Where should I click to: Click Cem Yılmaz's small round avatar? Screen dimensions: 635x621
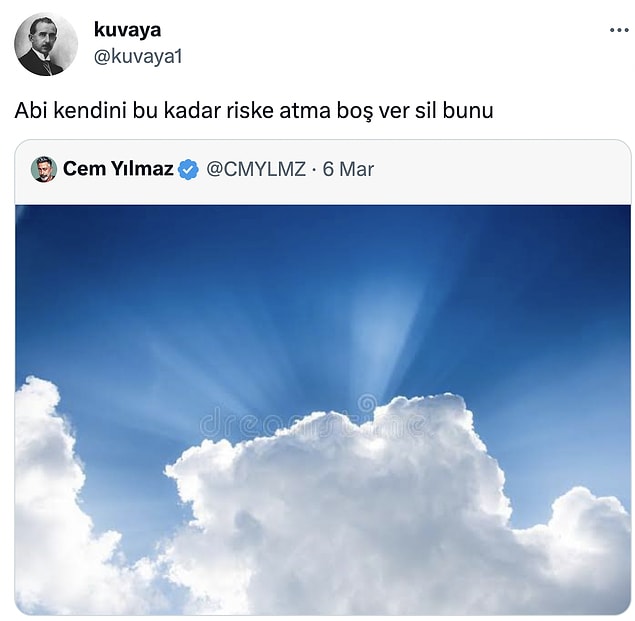pyautogui.click(x=44, y=169)
